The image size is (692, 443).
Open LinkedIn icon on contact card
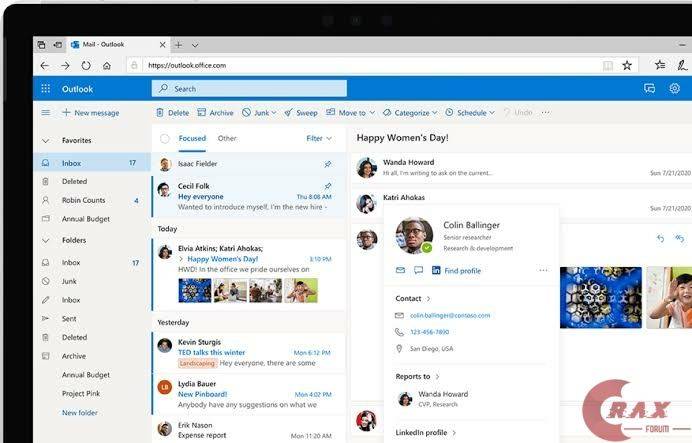point(436,270)
